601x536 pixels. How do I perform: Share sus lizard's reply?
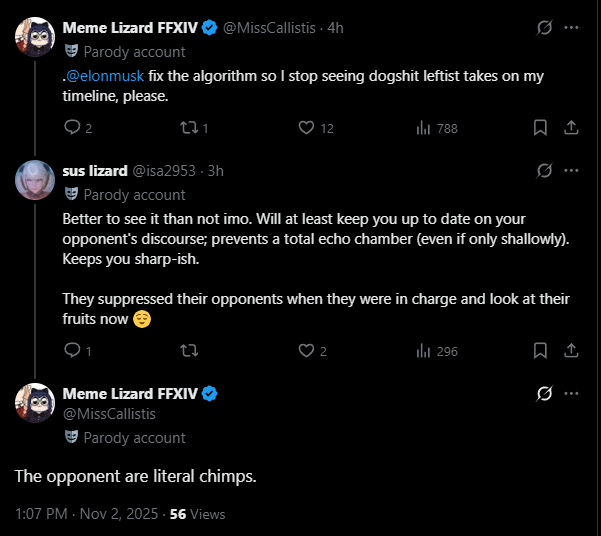[572, 350]
